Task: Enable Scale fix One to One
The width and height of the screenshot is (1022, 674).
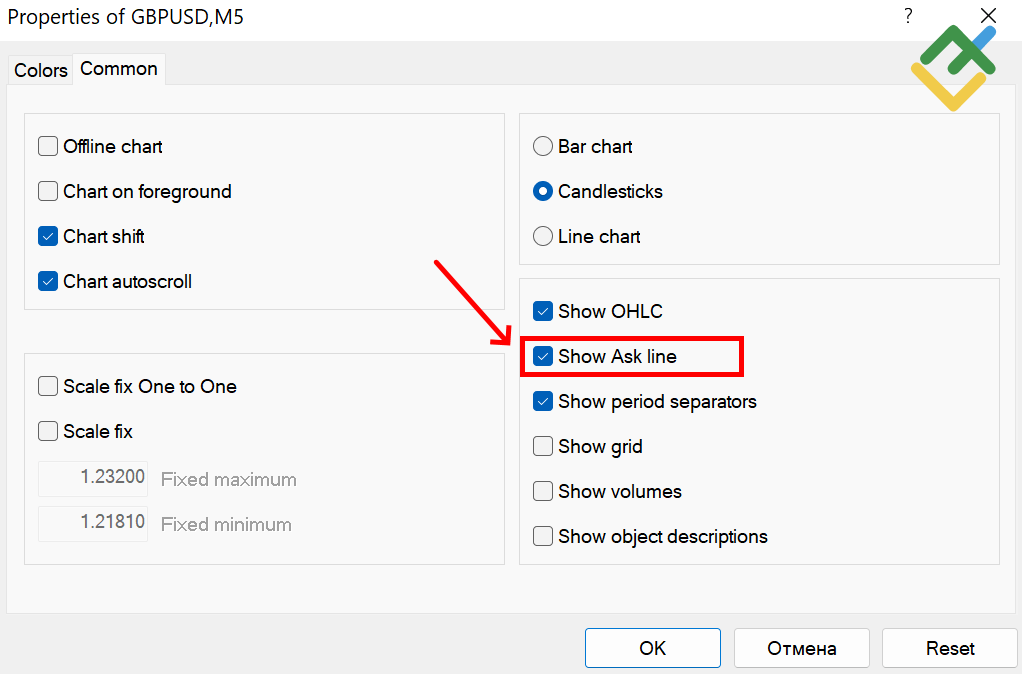Action: point(48,387)
